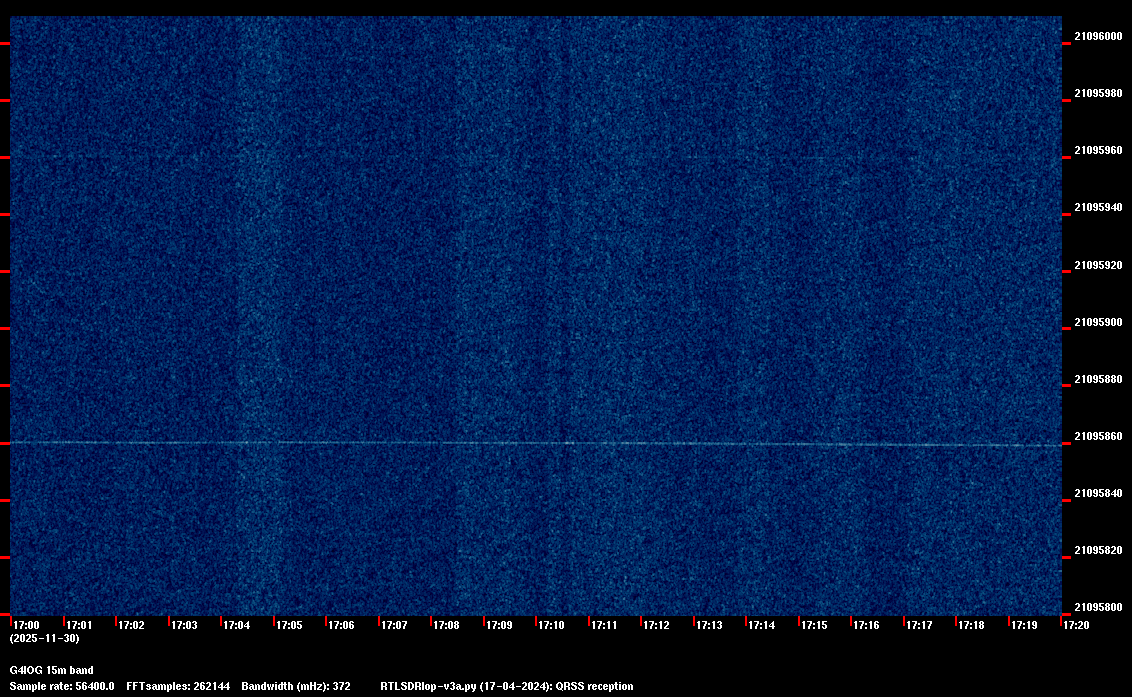Click the 21095980 frequency label
Viewport: 1132px width, 697px height.
coord(1098,93)
